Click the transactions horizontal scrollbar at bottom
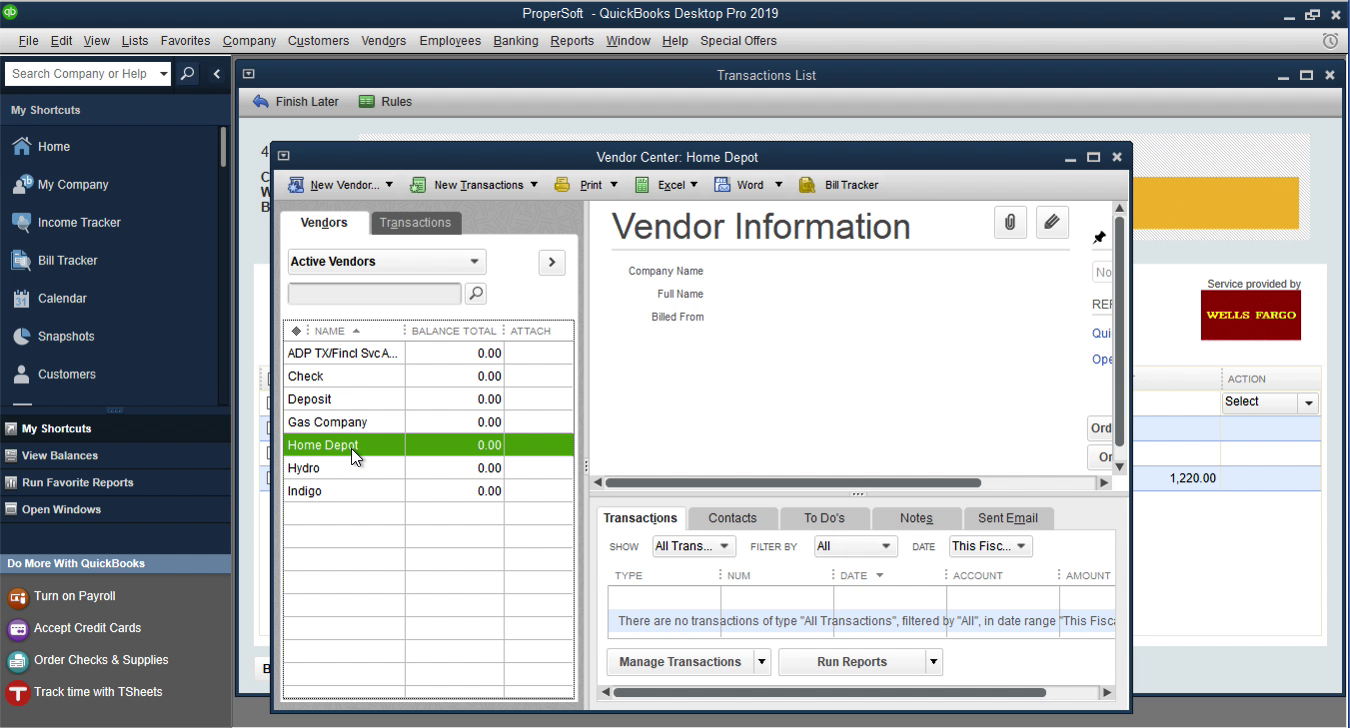The image size is (1350, 728). [829, 692]
